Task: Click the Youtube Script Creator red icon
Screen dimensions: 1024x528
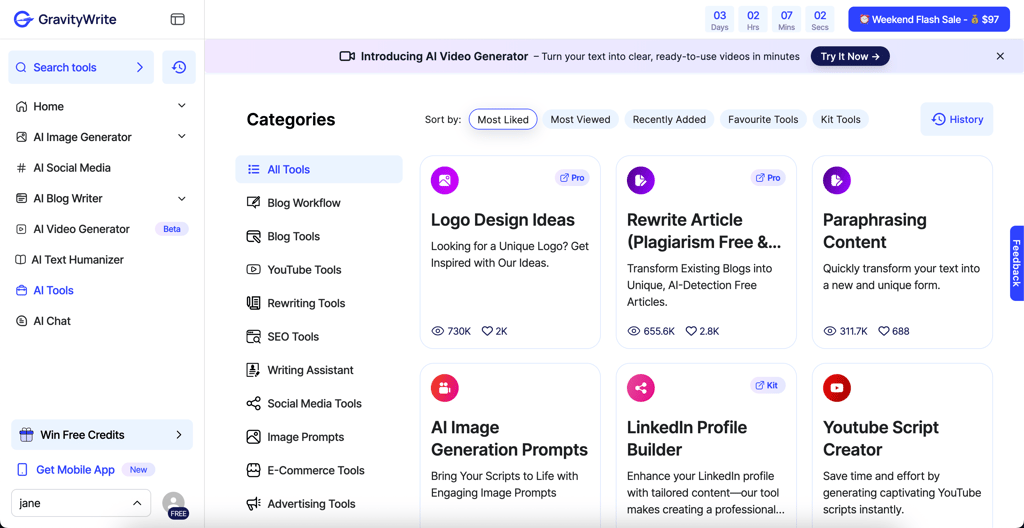Action: coord(837,388)
